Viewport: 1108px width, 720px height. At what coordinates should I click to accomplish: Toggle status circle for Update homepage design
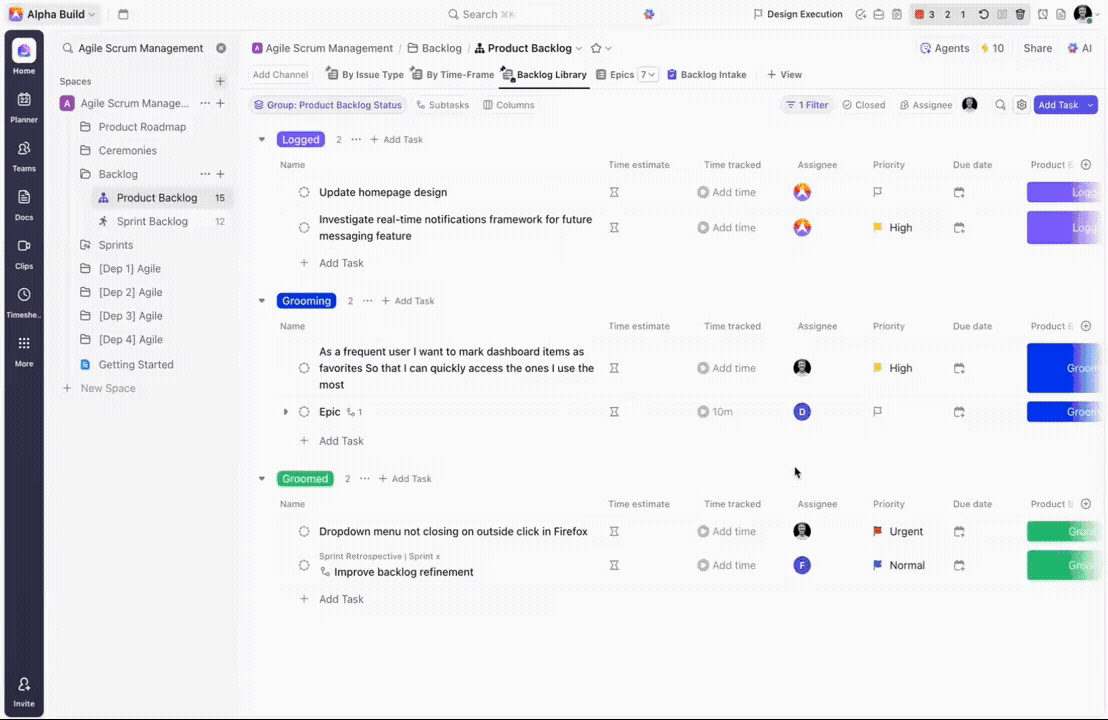click(x=304, y=192)
